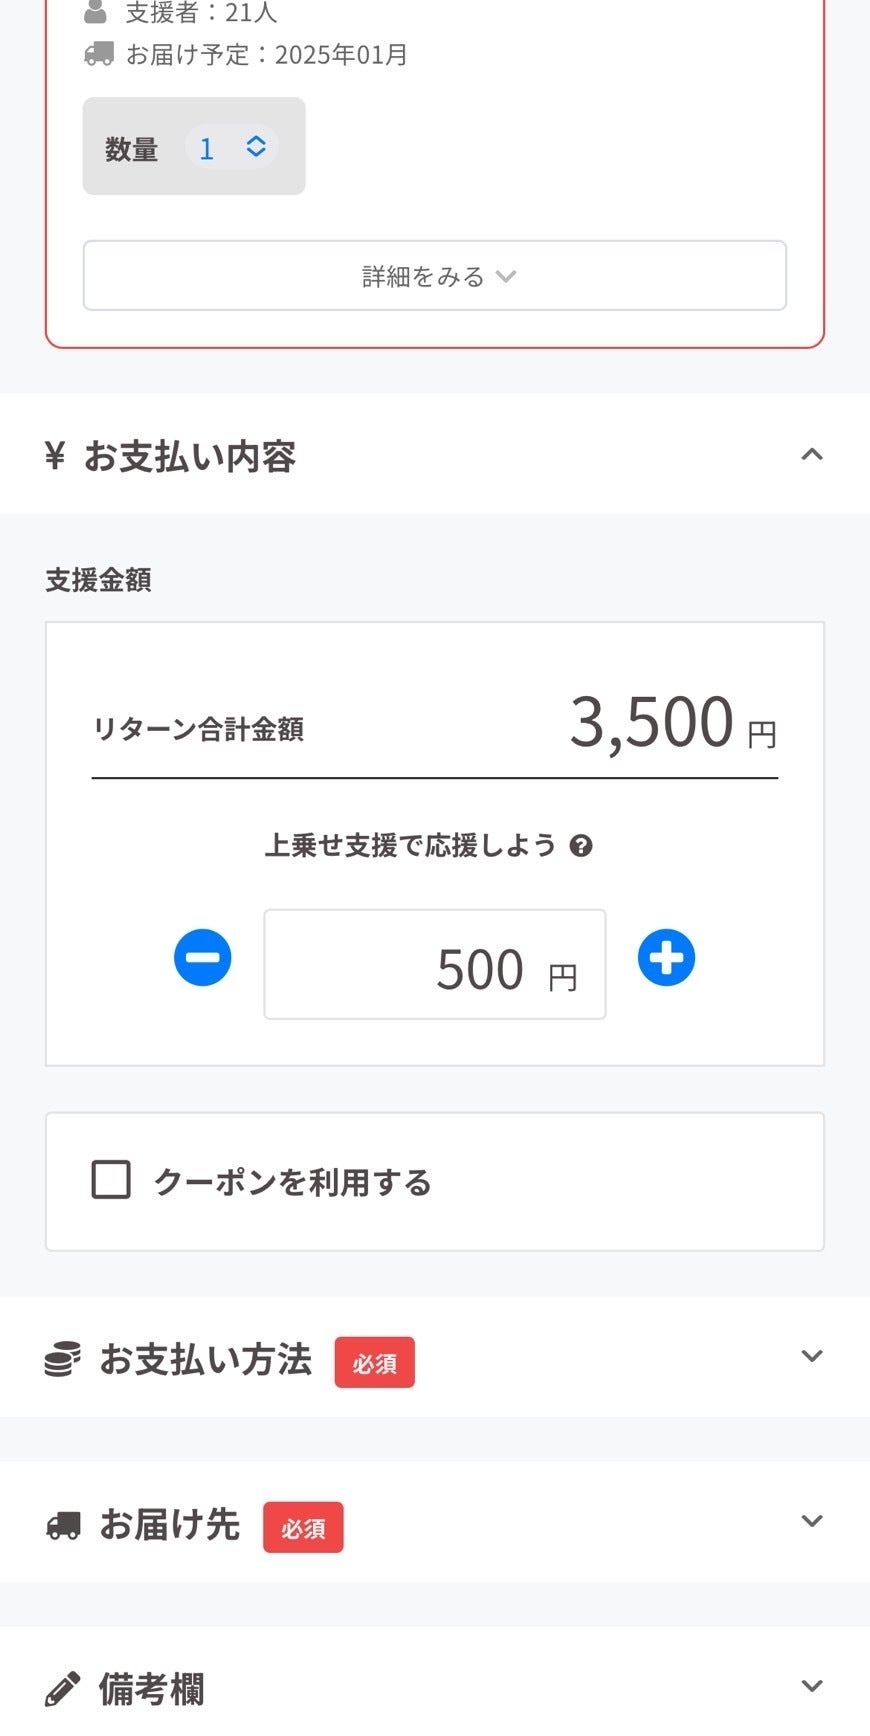Click the question mark help icon
The width and height of the screenshot is (870, 1736).
581,846
